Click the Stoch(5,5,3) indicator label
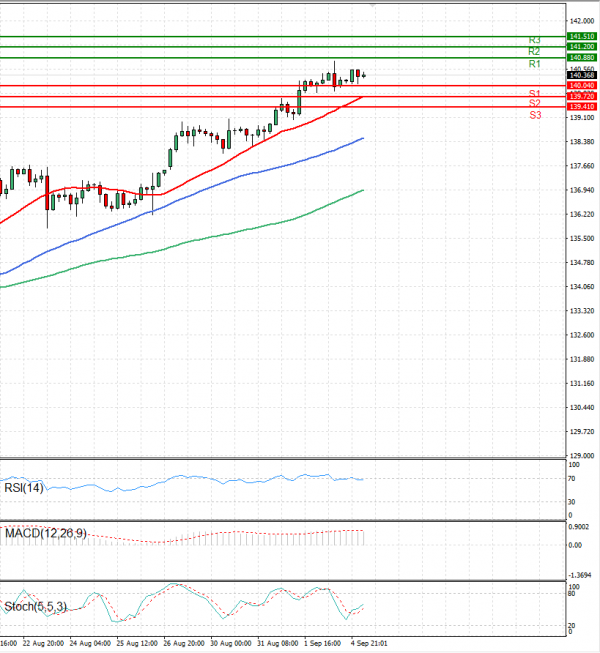This screenshot has width=600, height=653. (36, 606)
